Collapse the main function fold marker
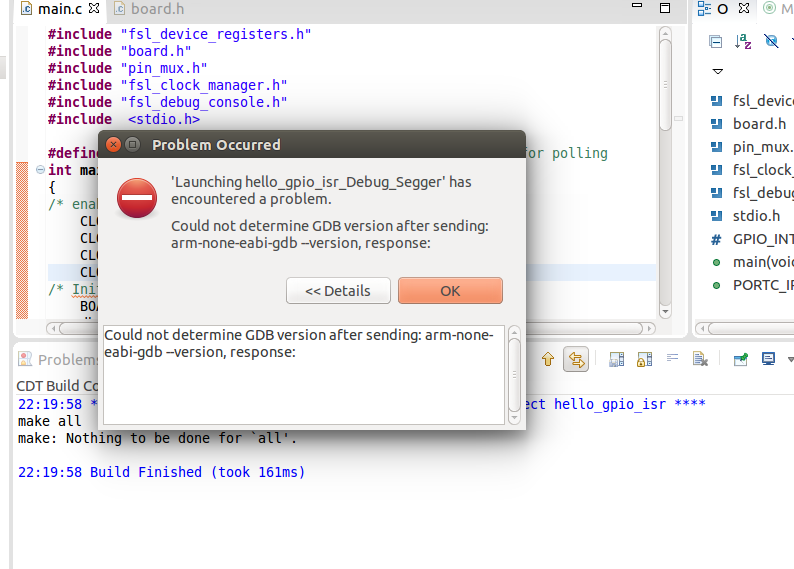 point(41,170)
